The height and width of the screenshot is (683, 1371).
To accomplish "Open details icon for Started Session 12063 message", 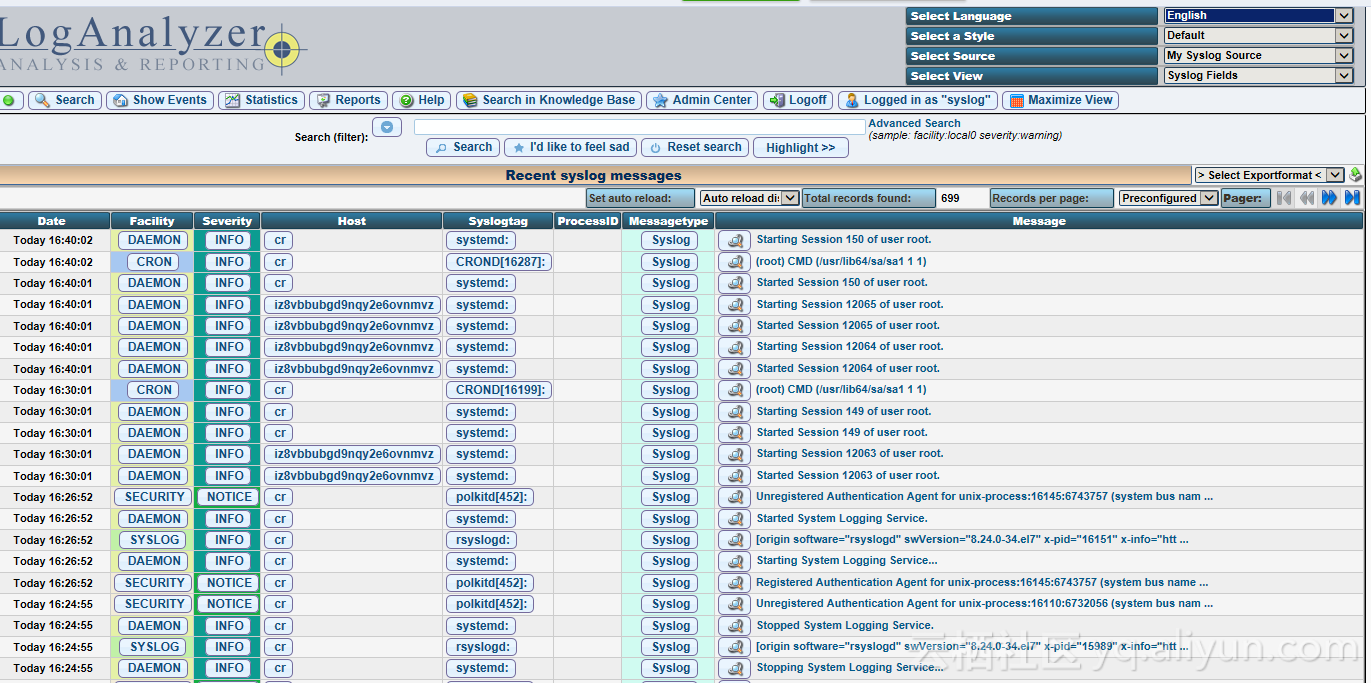I will [734, 476].
